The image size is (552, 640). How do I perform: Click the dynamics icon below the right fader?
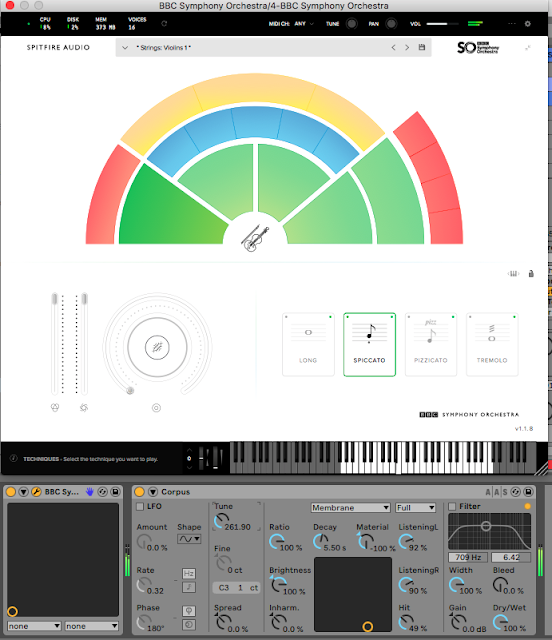[84, 407]
